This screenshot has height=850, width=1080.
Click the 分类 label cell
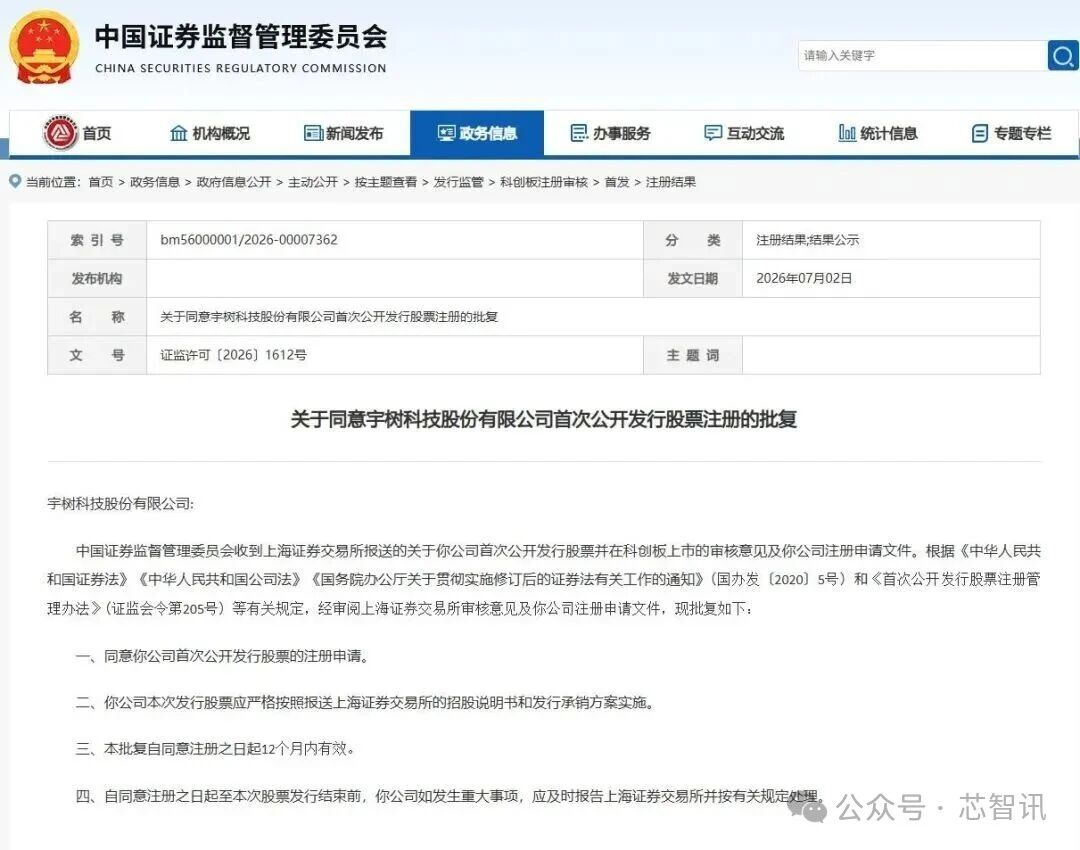[693, 240]
